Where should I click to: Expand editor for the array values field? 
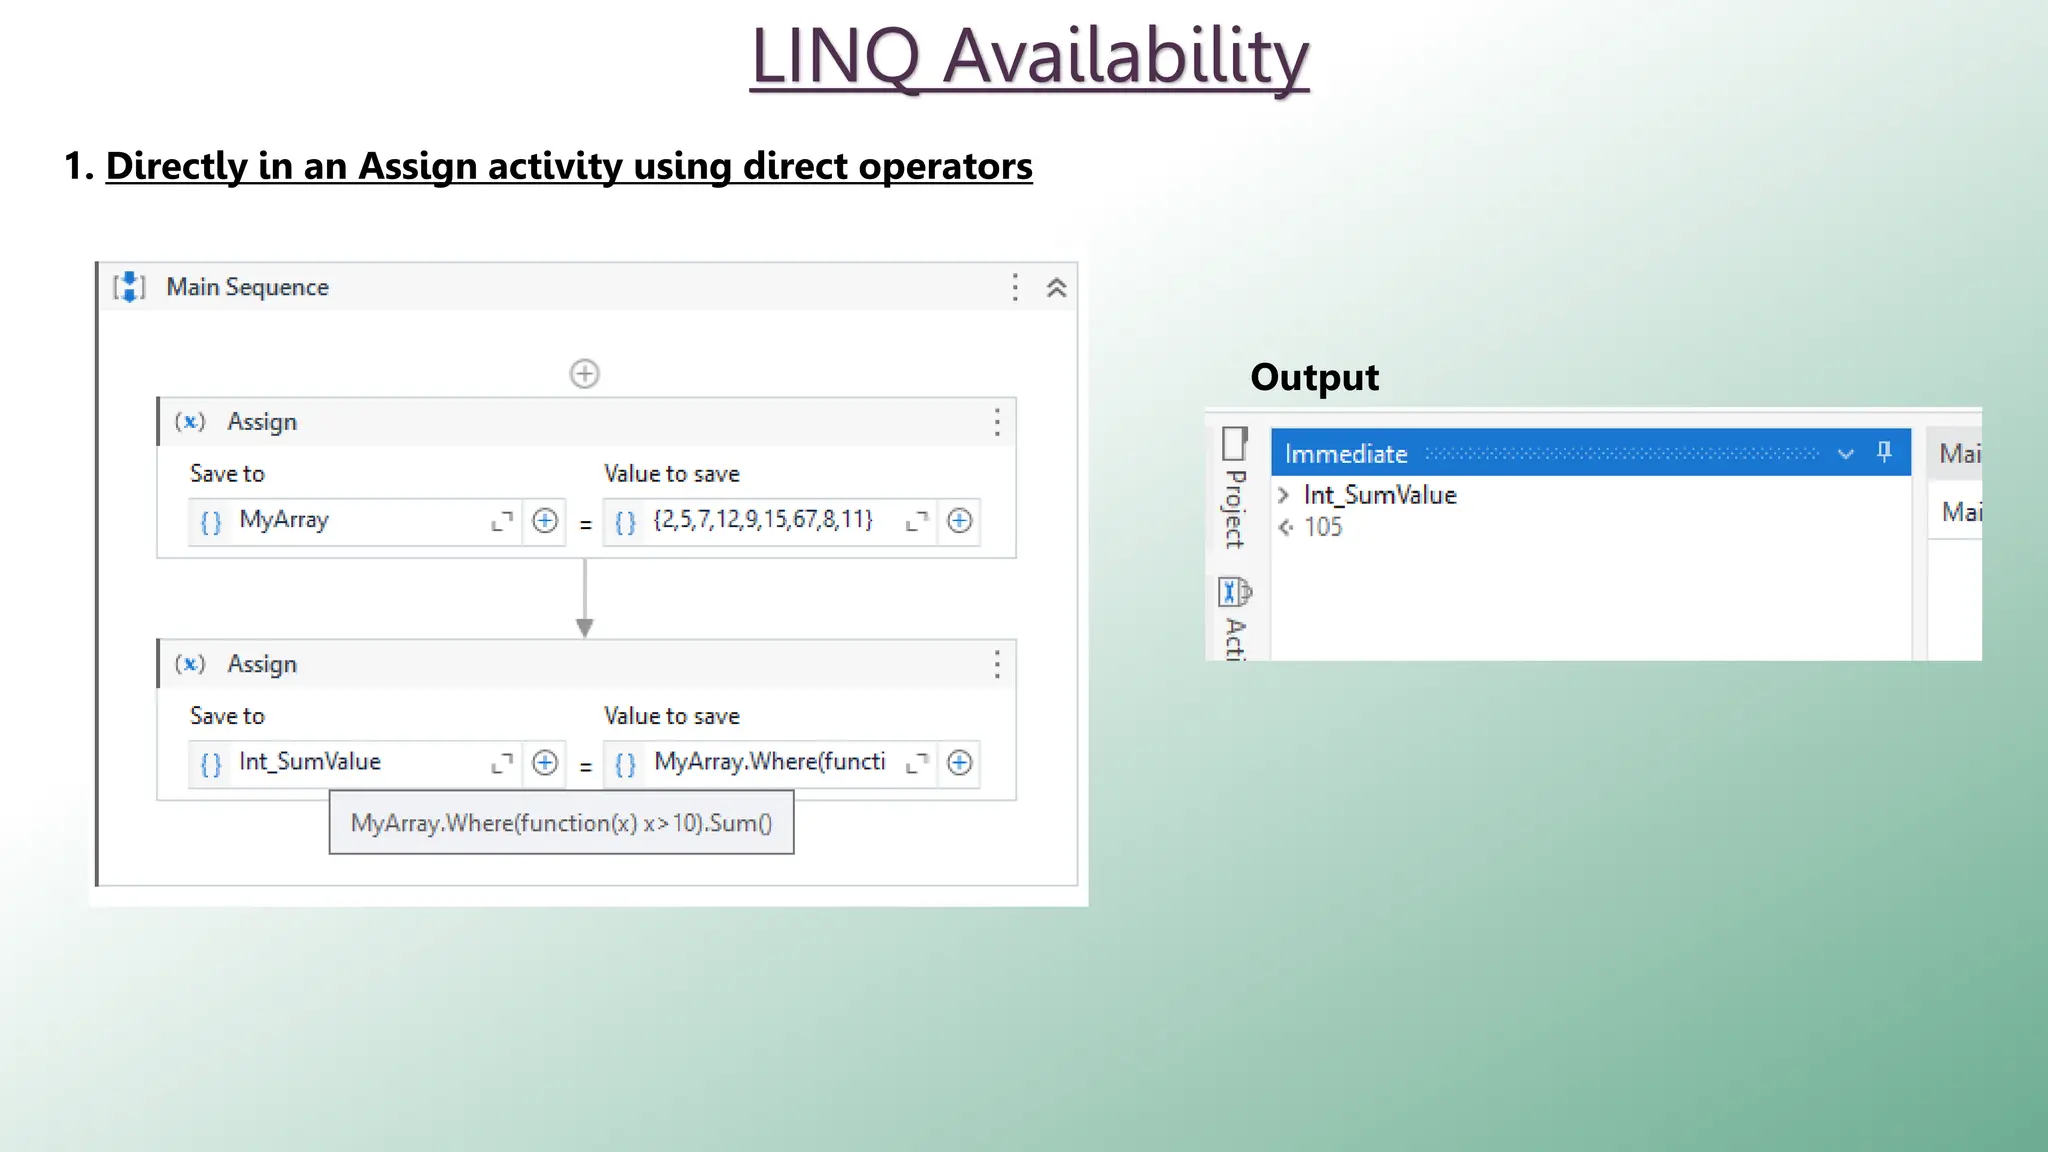point(917,521)
